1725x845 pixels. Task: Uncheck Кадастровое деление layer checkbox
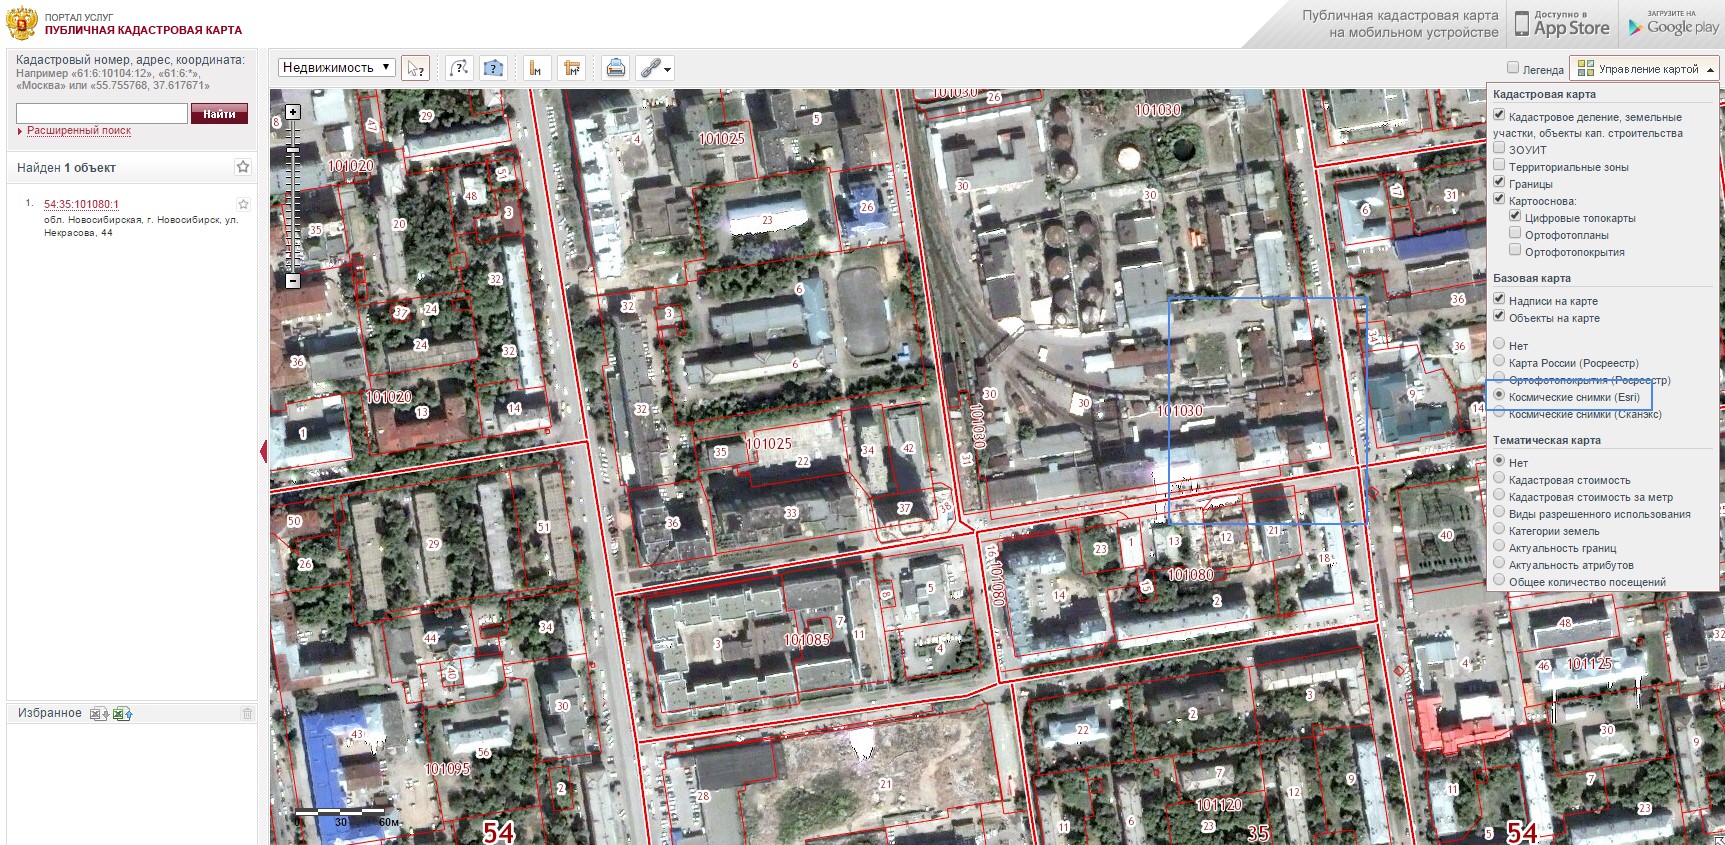point(1499,115)
